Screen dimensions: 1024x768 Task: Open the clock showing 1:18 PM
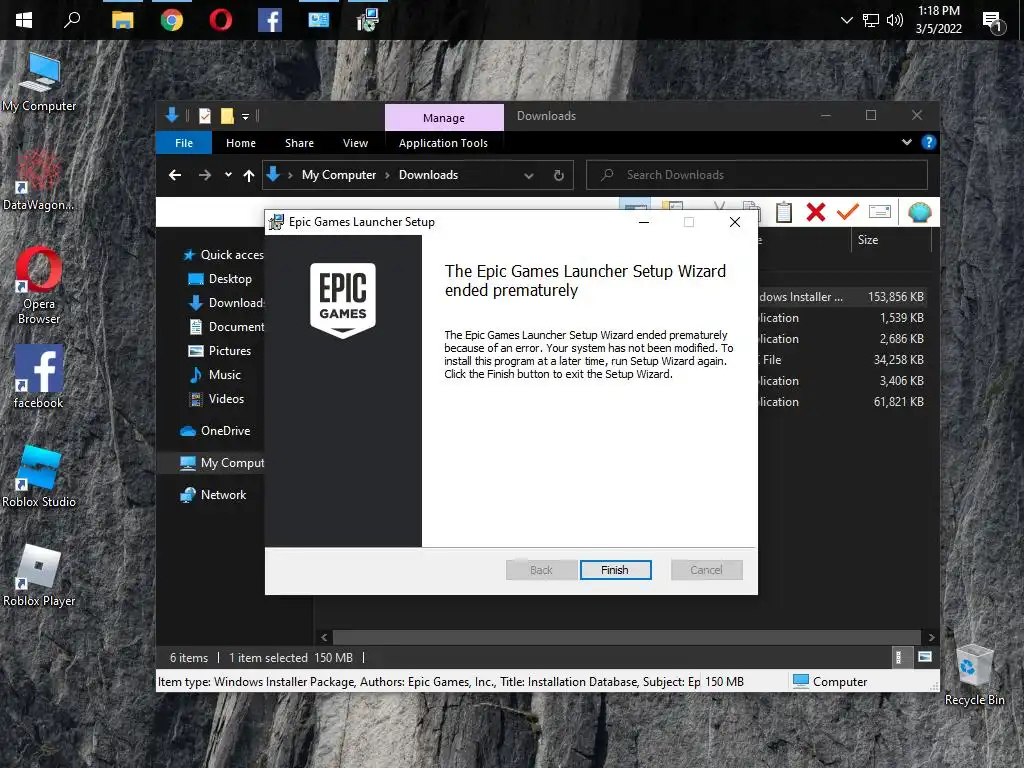[938, 20]
